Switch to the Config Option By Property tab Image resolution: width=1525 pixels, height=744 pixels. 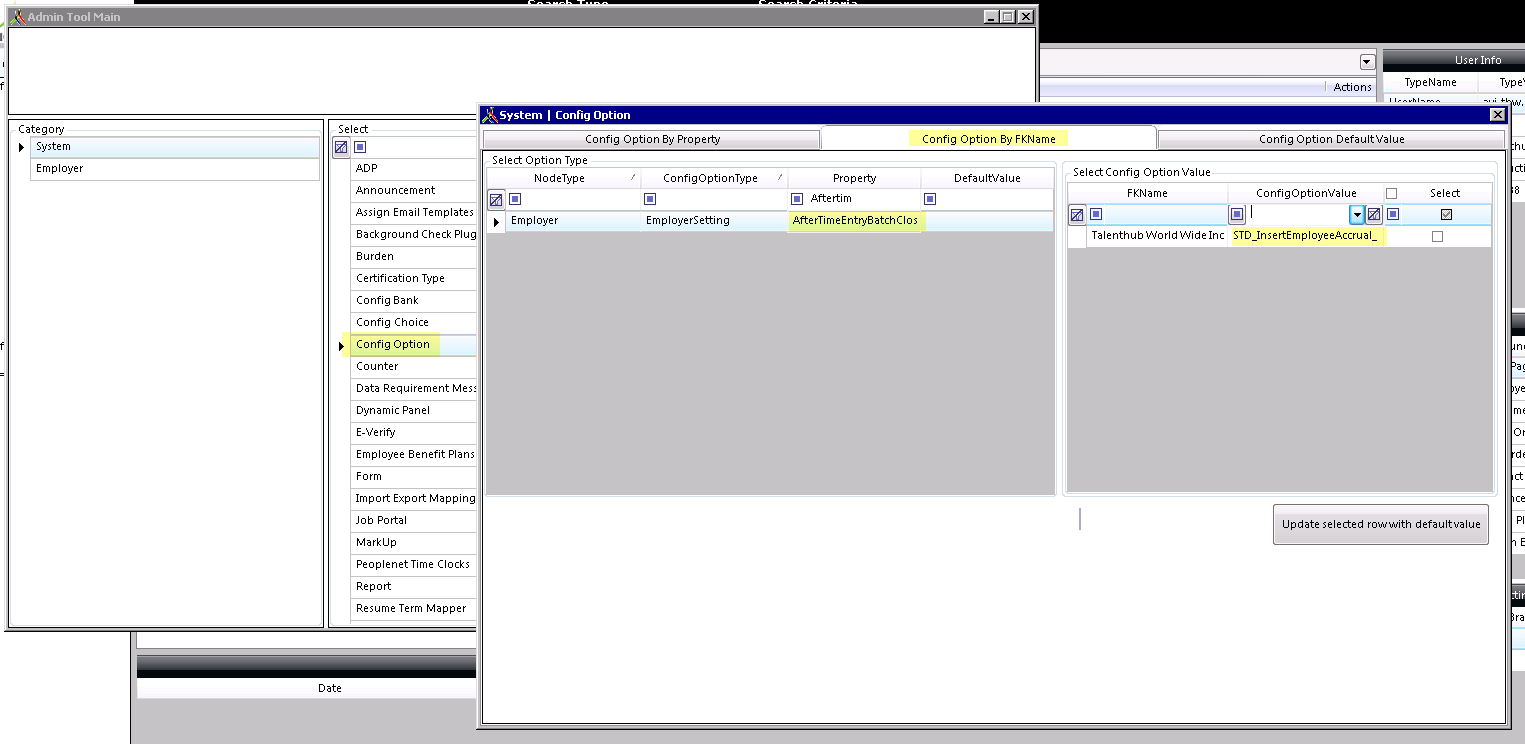coord(650,138)
